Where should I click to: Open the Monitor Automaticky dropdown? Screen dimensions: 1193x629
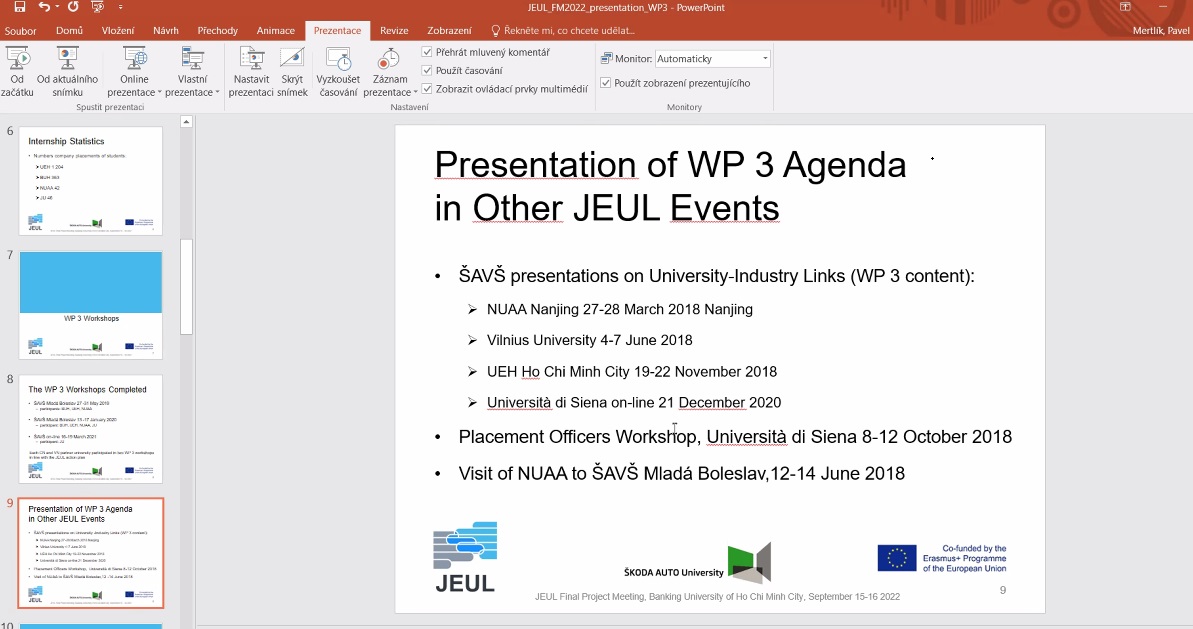[x=763, y=57]
